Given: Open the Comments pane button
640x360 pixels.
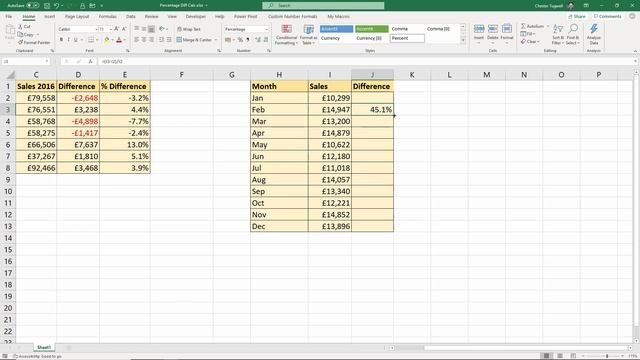Looking at the screenshot, I should [x=607, y=16].
